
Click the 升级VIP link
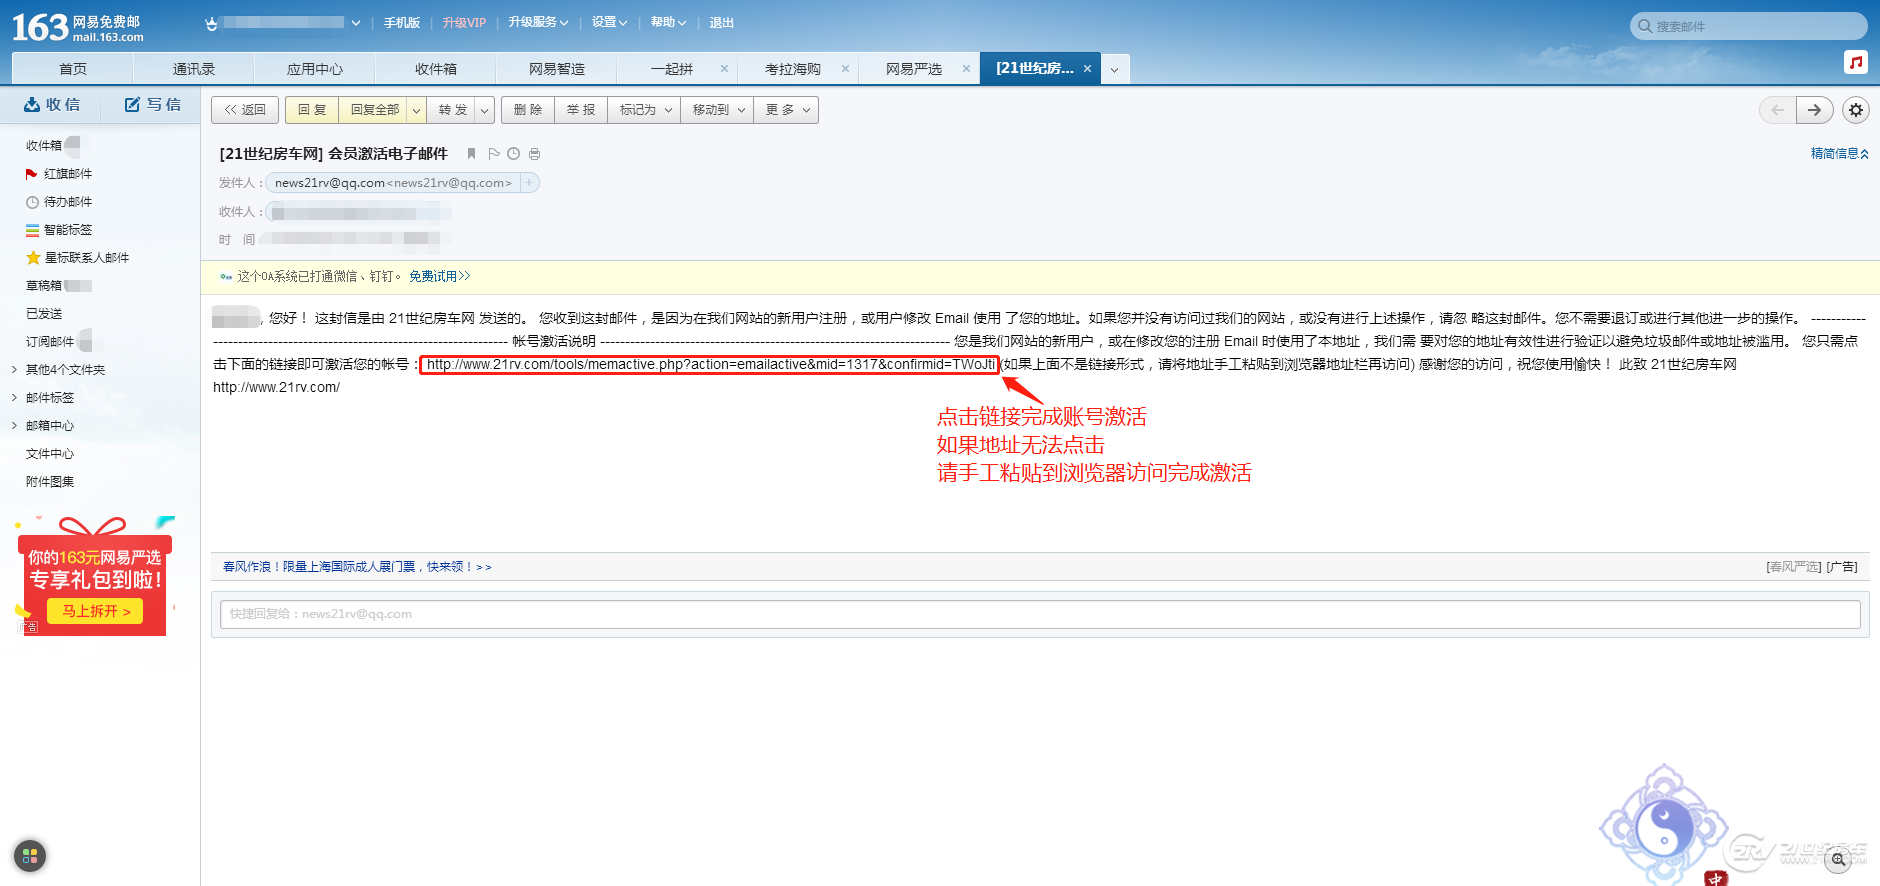coord(464,22)
